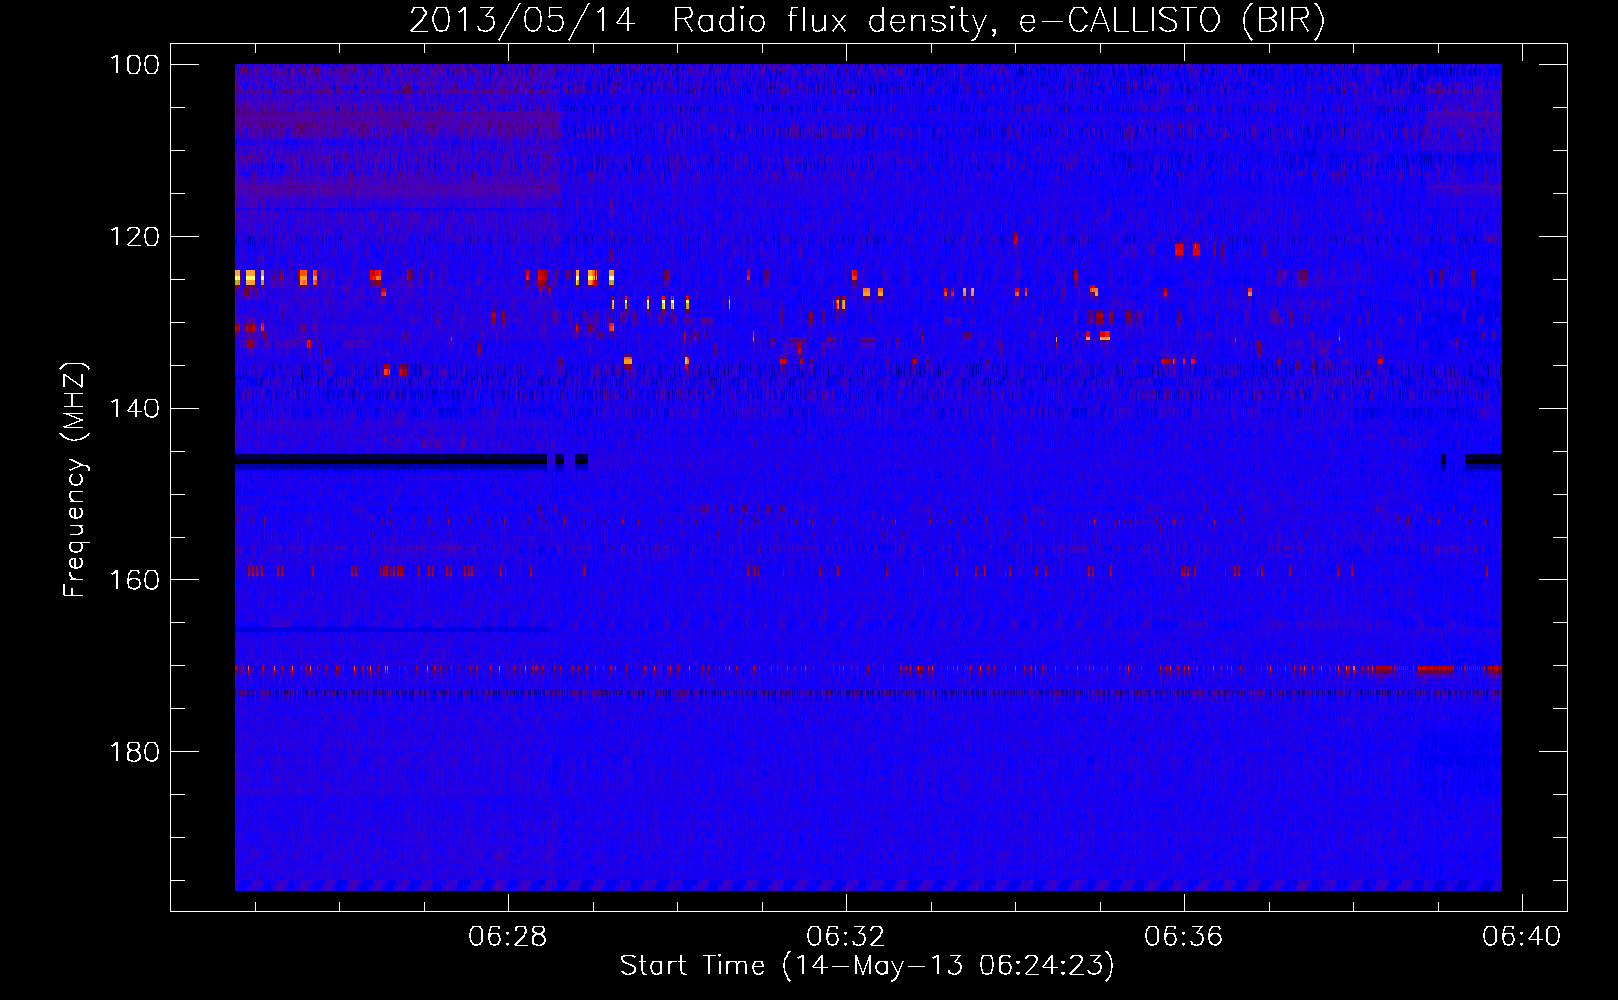Click the 'Start Time (14-May-13 06:24:23)' label
This screenshot has height=1000, width=1618.
pyautogui.click(x=867, y=966)
